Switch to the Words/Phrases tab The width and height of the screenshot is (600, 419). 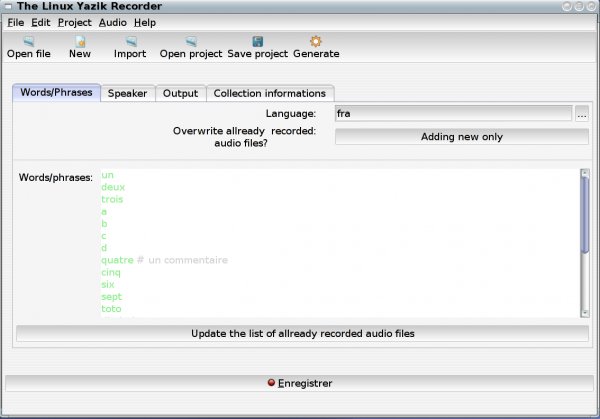click(56, 92)
